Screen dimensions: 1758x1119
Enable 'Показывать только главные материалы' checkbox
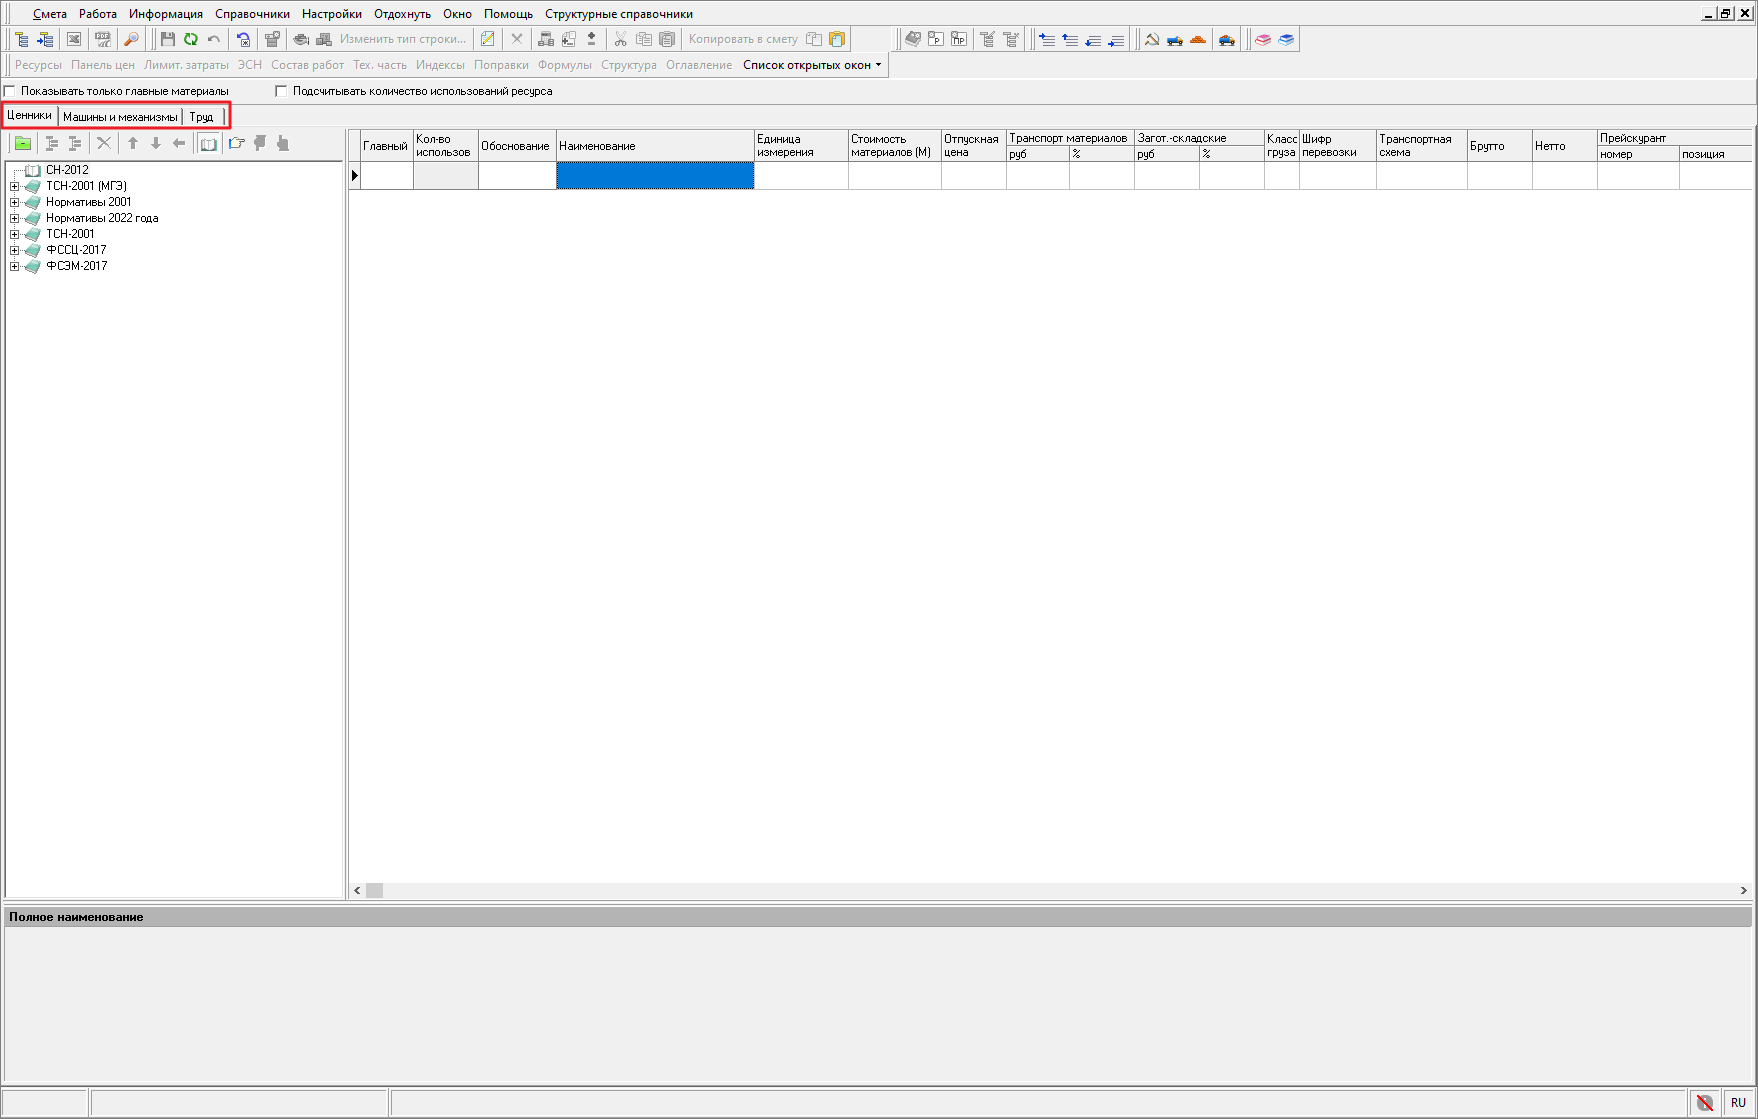pos(11,91)
